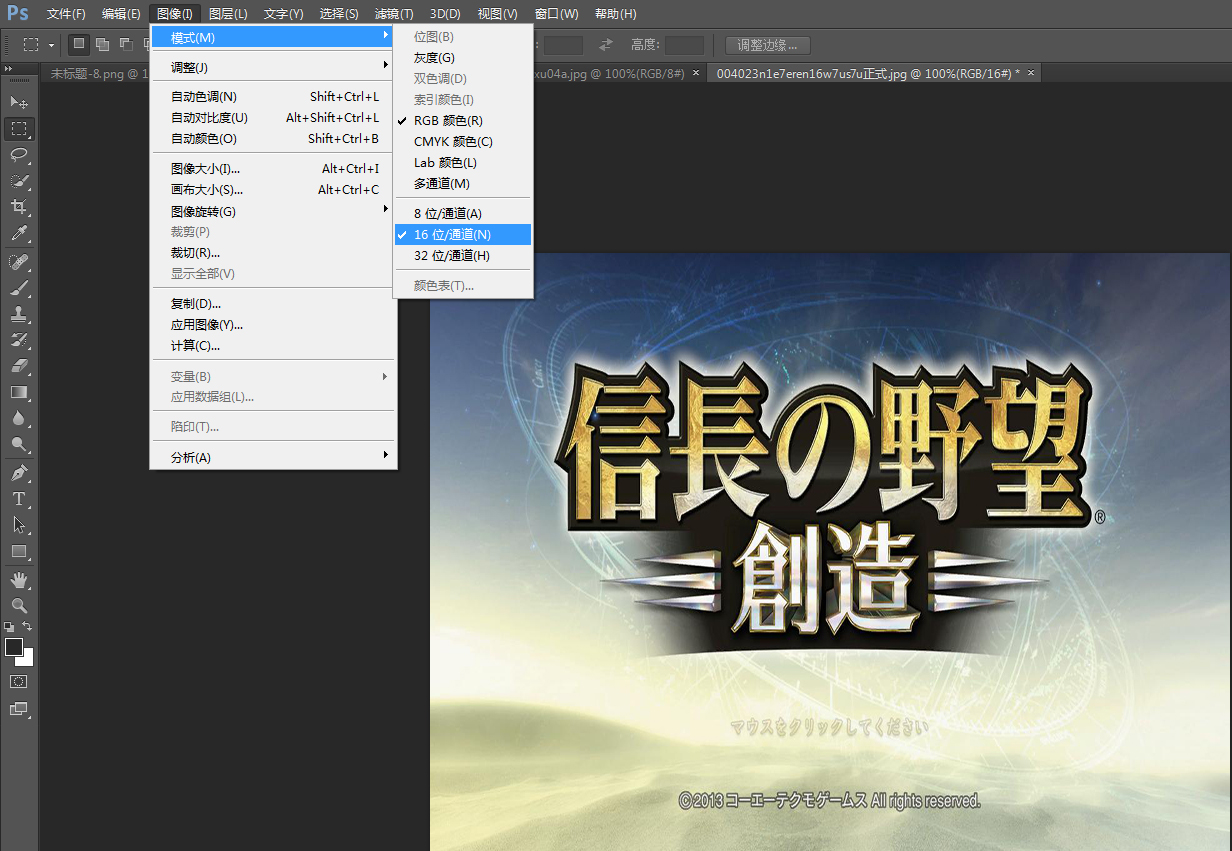Select the Zoom tool

click(x=19, y=606)
